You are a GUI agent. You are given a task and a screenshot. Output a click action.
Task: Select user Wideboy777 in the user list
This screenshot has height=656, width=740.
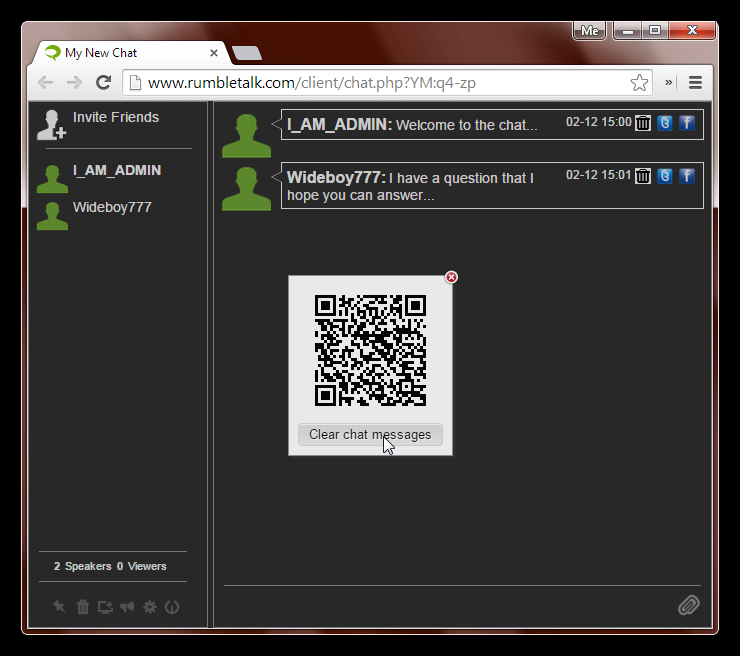tap(111, 208)
